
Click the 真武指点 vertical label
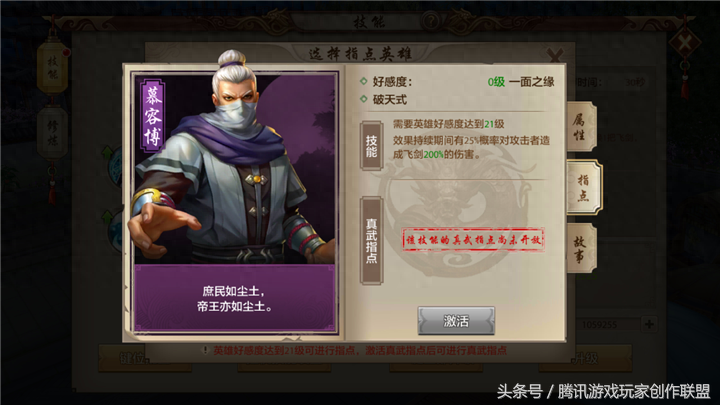coord(371,240)
